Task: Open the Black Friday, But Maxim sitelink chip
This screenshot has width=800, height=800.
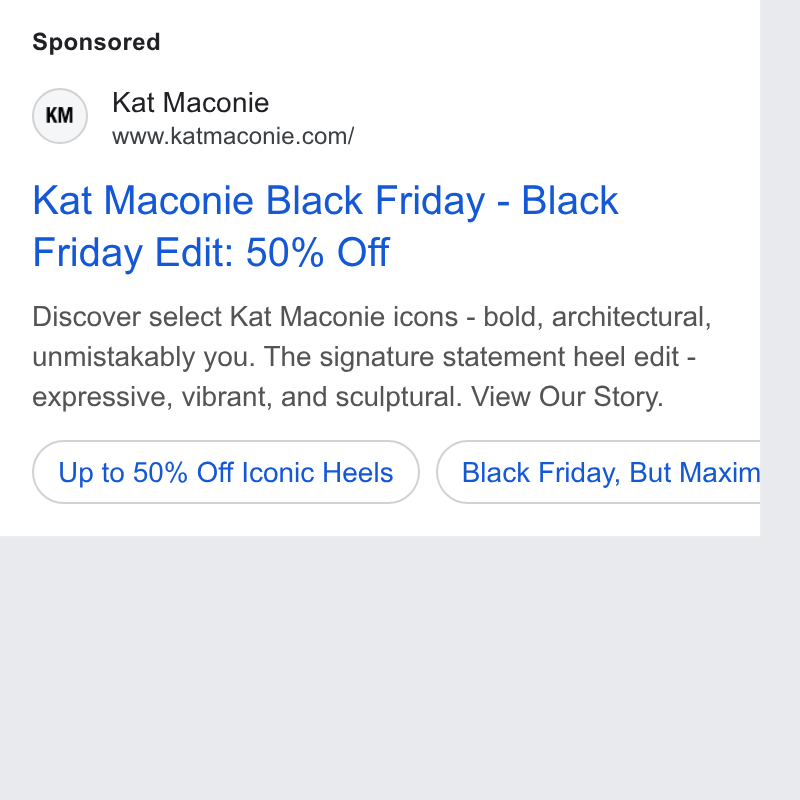Action: (x=598, y=472)
